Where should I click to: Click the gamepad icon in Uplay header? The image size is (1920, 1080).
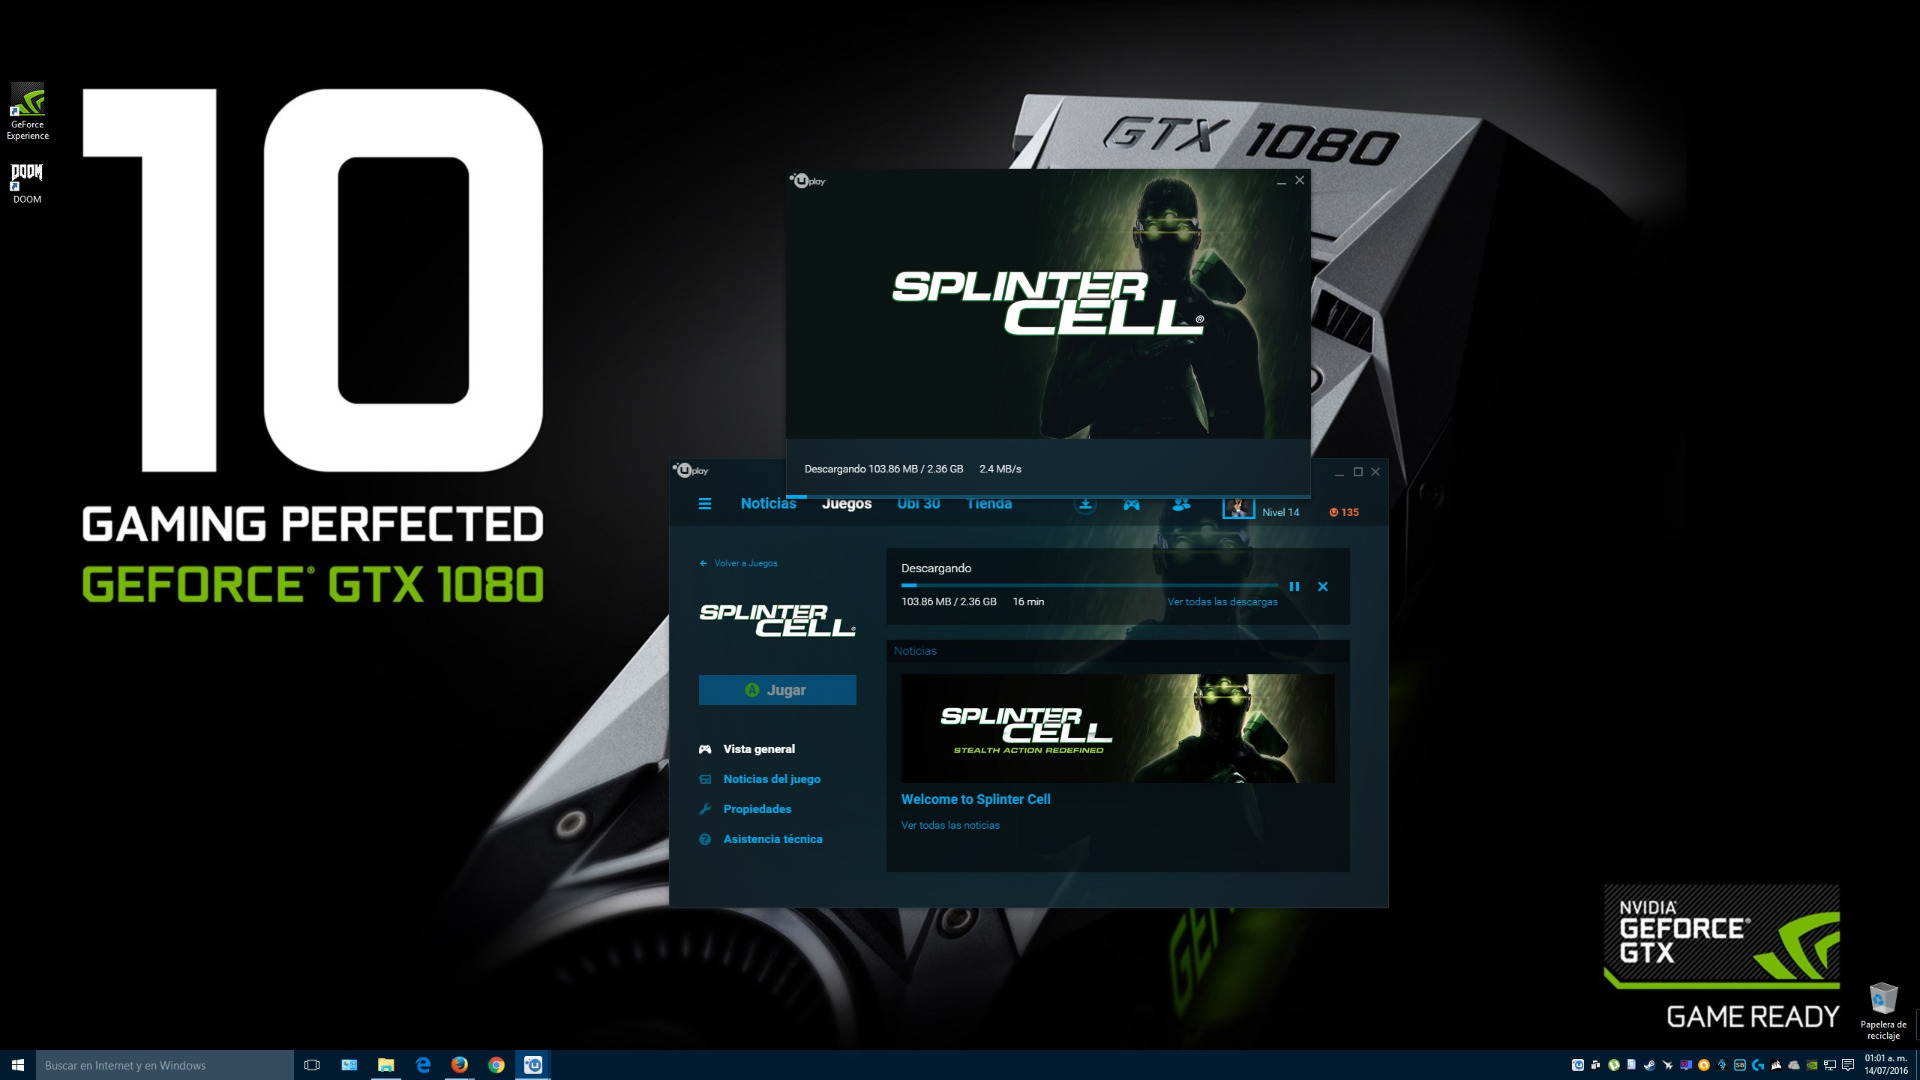click(x=1131, y=505)
